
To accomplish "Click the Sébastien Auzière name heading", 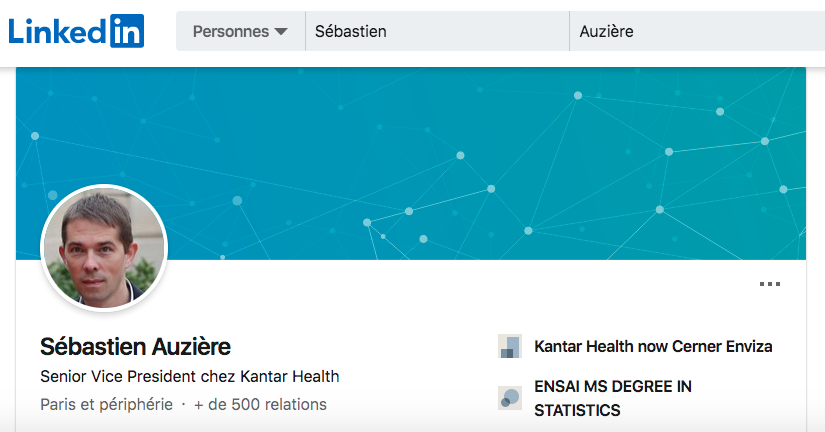I will pos(135,347).
